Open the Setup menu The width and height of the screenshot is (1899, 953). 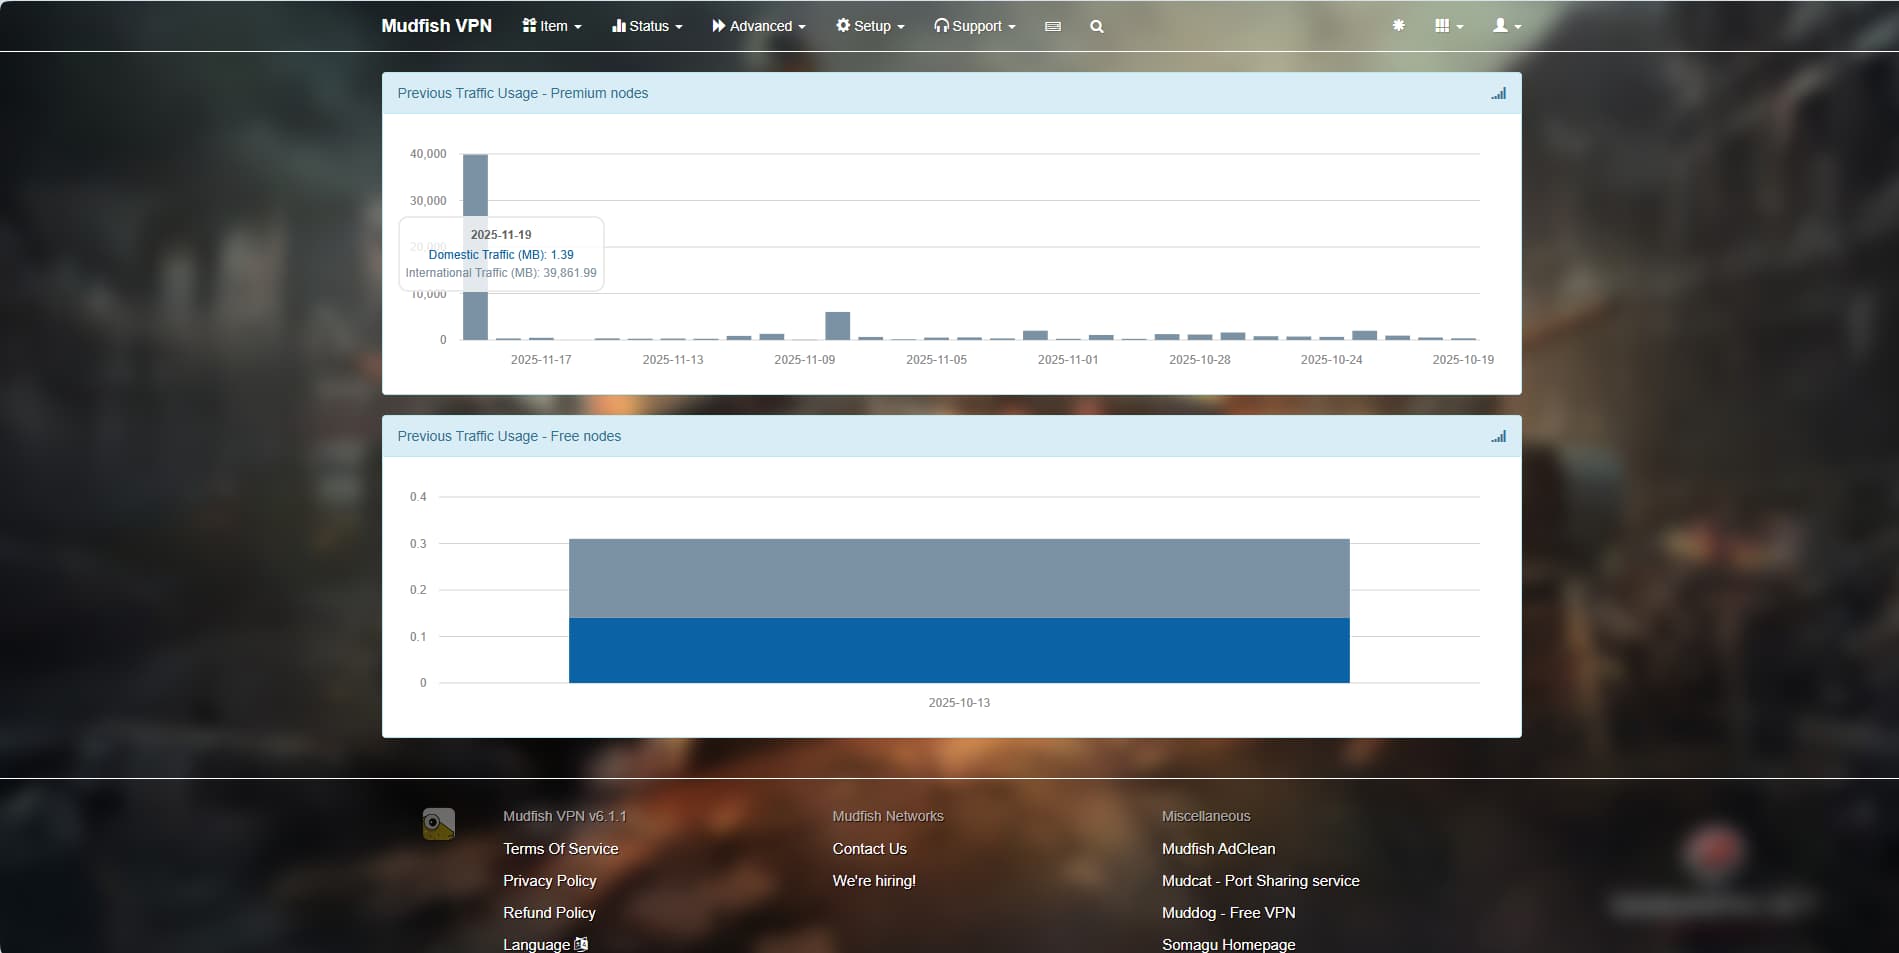click(x=870, y=26)
